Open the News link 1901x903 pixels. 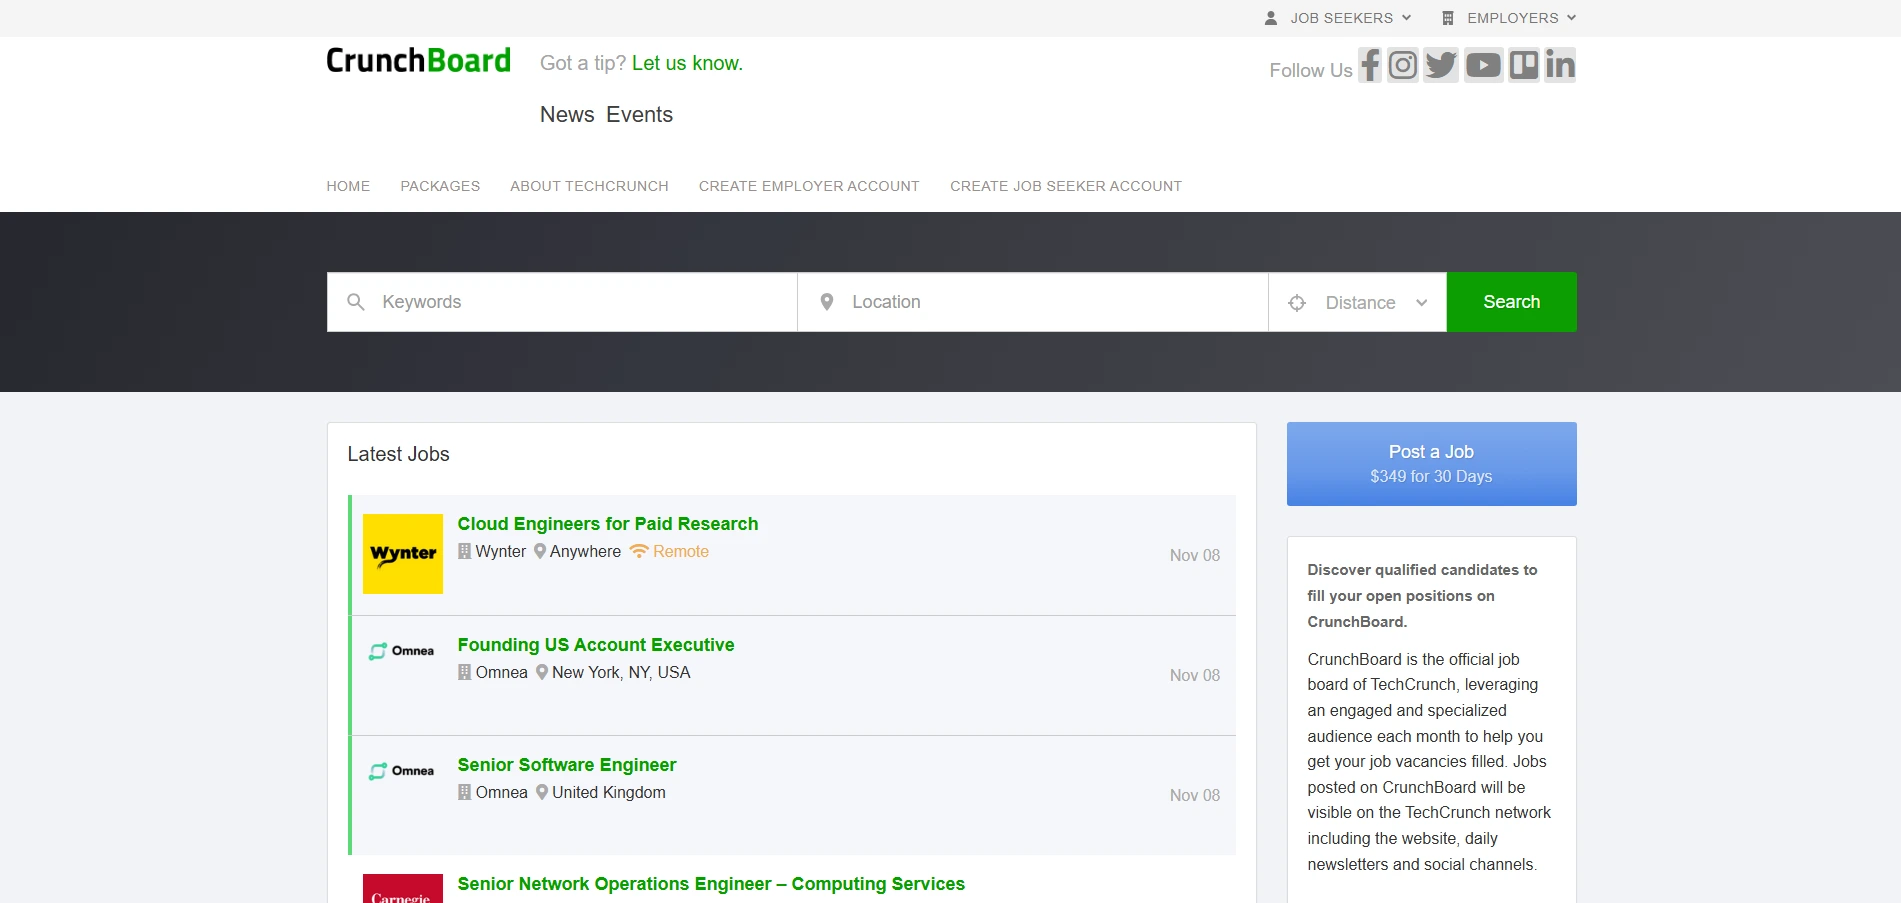567,115
